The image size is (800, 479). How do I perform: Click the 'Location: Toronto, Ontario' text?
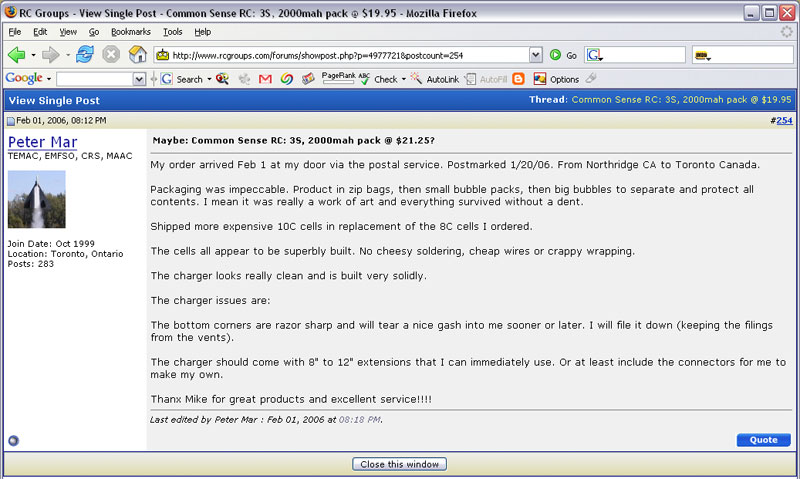pos(65,254)
